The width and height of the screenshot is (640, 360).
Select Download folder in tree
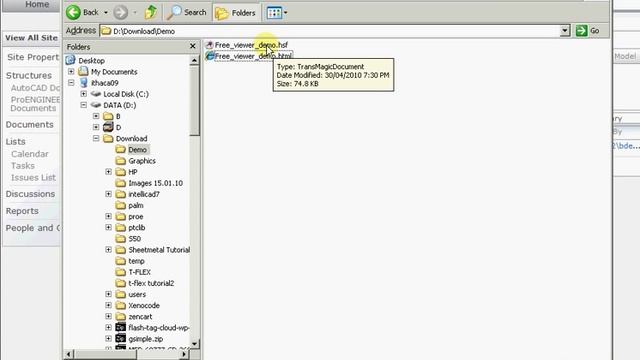[x=131, y=138]
